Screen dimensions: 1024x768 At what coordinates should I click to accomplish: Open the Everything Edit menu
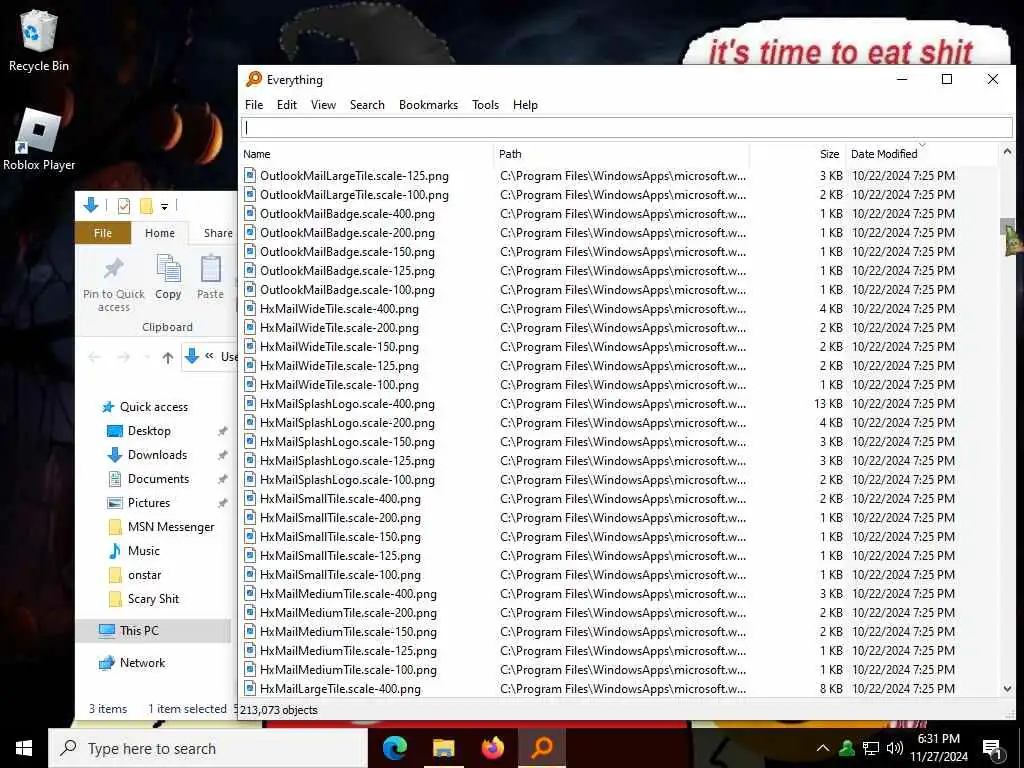[x=287, y=104]
